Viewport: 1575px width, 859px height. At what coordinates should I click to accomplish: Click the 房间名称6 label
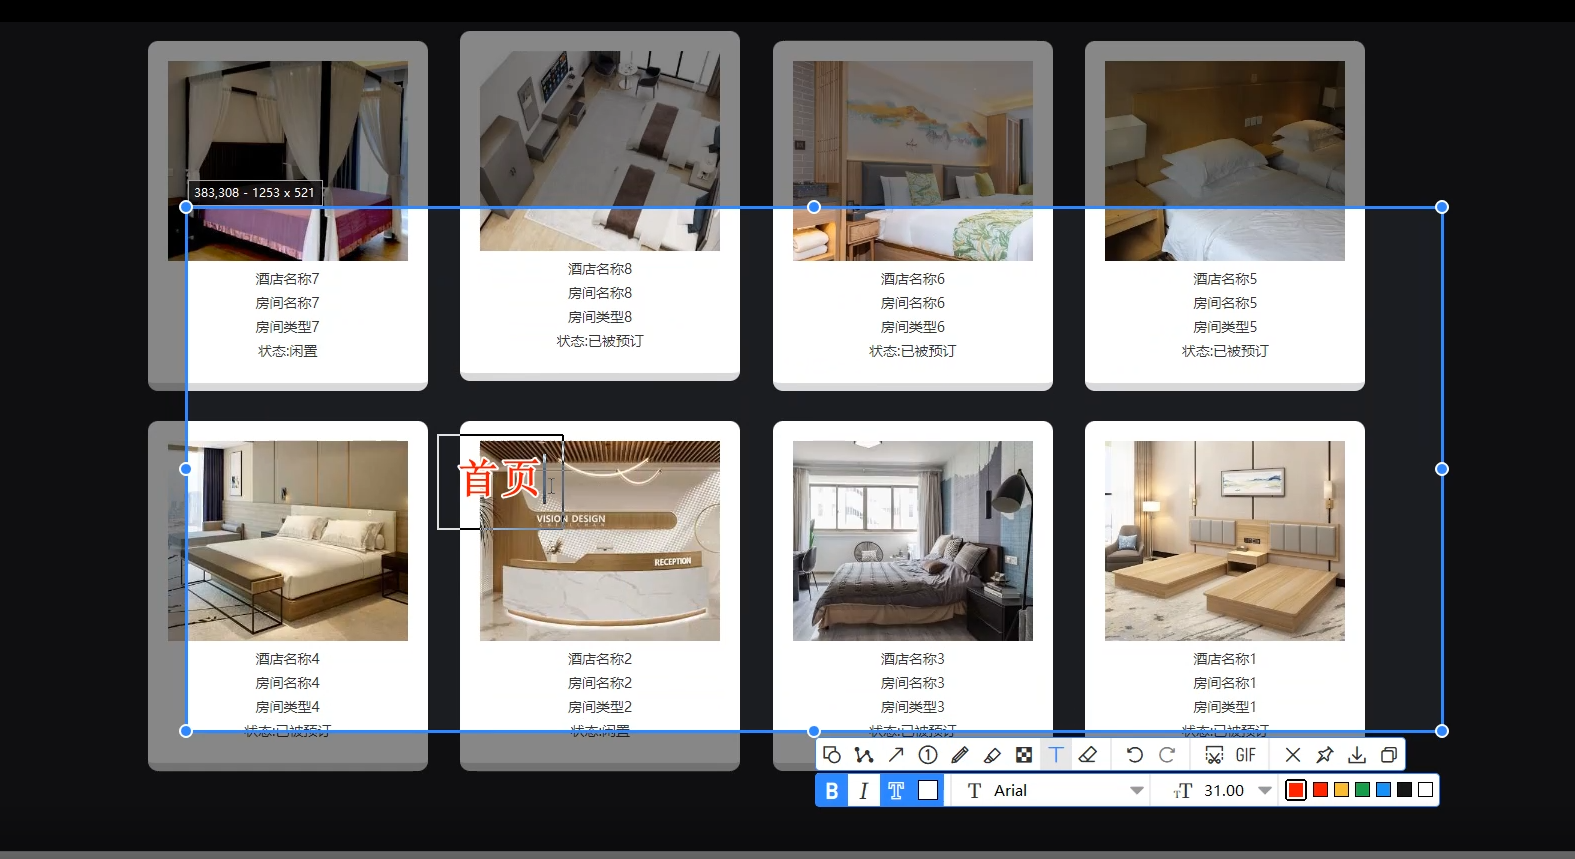pos(913,303)
